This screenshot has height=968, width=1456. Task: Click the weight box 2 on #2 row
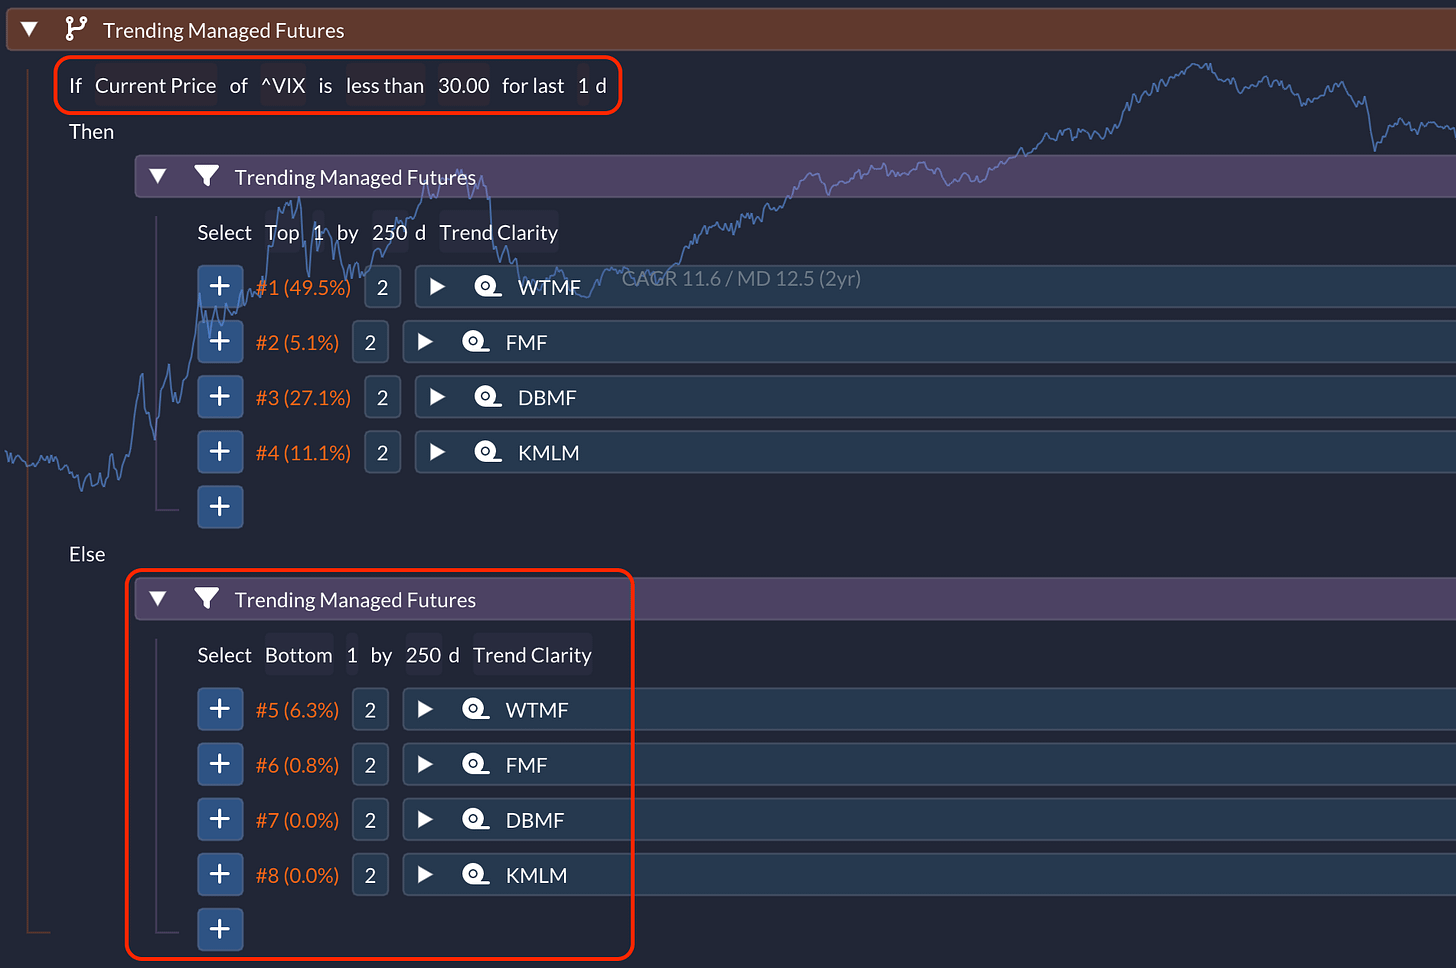[x=370, y=343]
